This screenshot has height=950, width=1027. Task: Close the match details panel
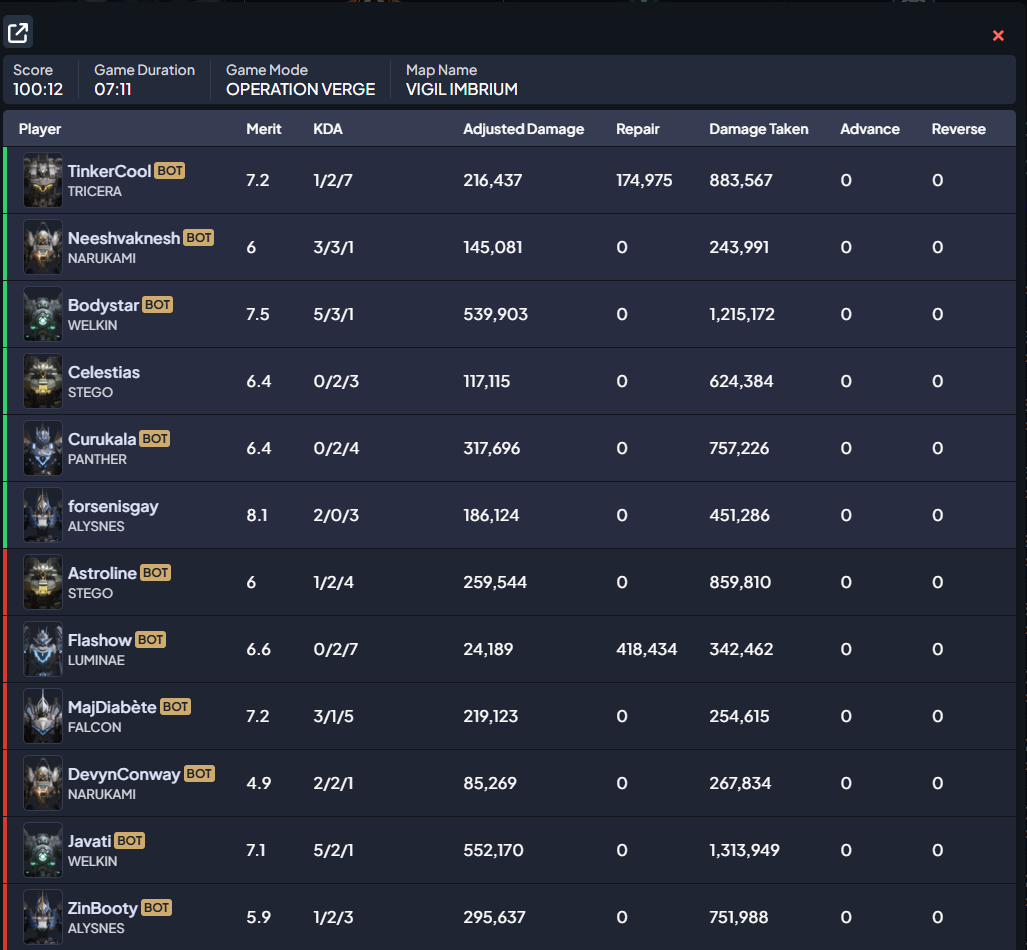[998, 35]
